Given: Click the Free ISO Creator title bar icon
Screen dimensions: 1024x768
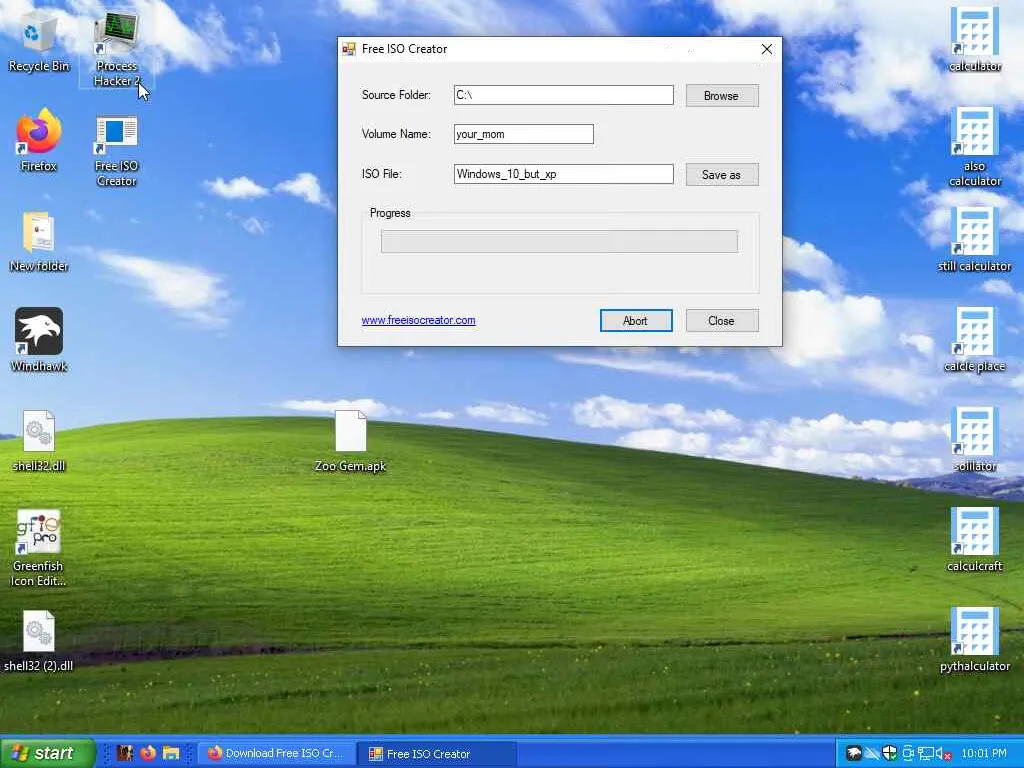Looking at the screenshot, I should 349,49.
